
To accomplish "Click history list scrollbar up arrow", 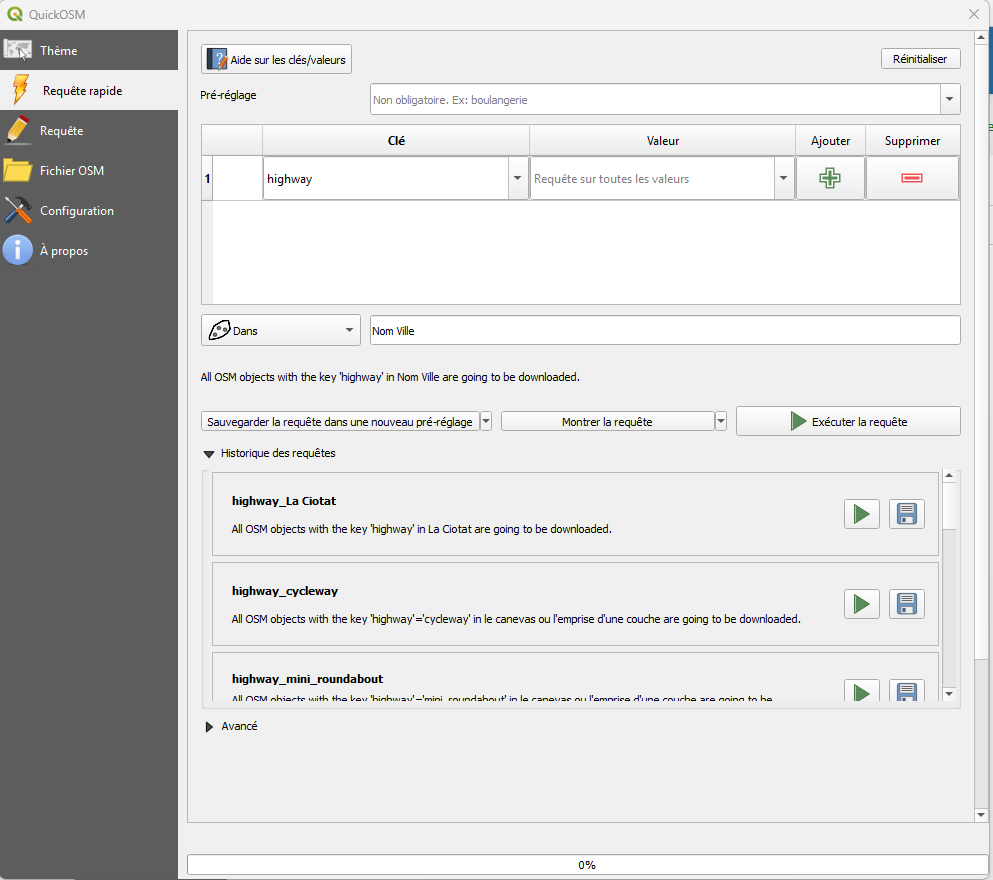I will (949, 475).
